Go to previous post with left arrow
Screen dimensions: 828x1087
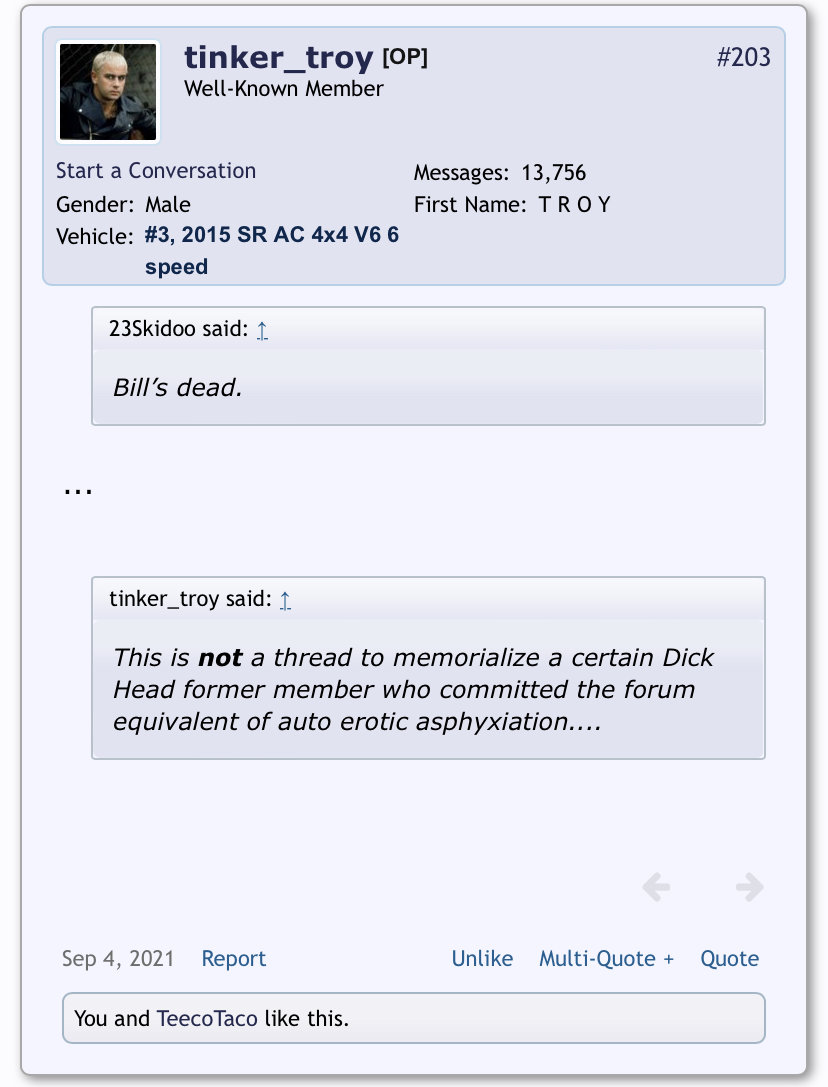pos(656,887)
